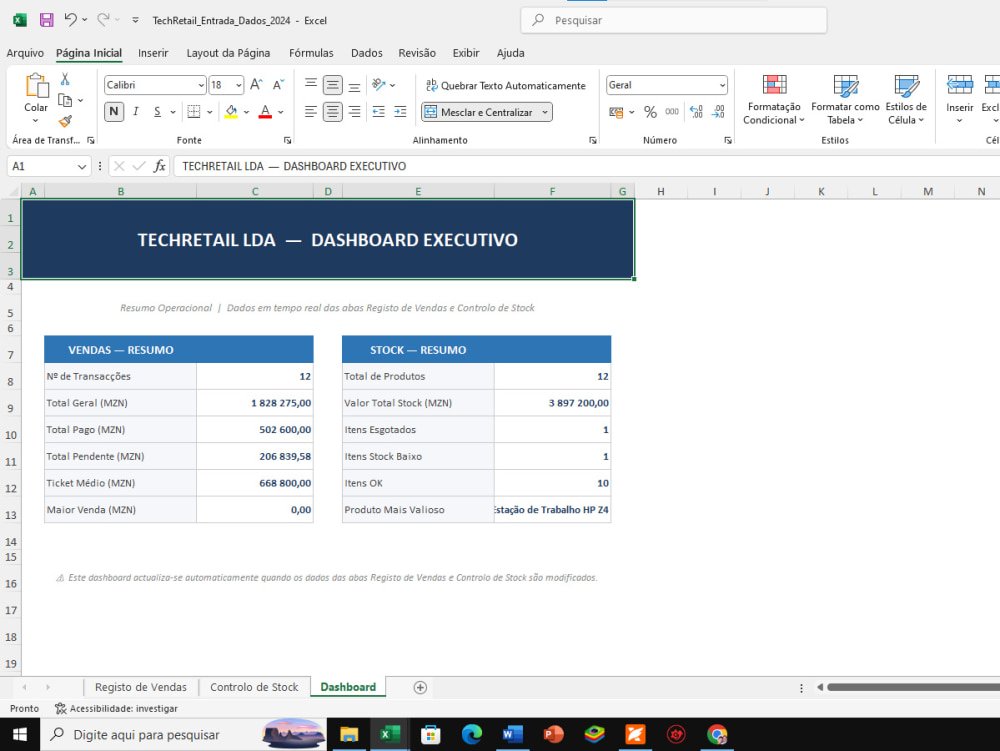The width and height of the screenshot is (1000, 751).
Task: Open the Registo de Vendas sheet
Action: [141, 687]
